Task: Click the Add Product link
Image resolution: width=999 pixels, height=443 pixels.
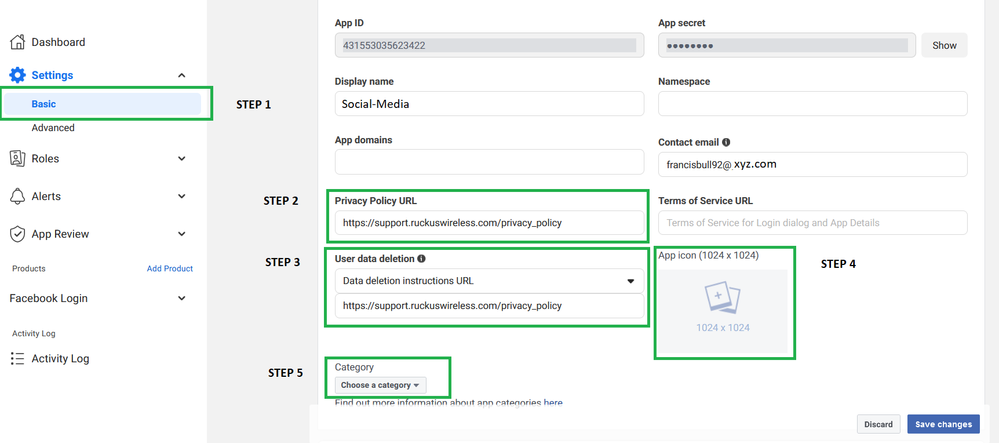Action: pos(169,268)
